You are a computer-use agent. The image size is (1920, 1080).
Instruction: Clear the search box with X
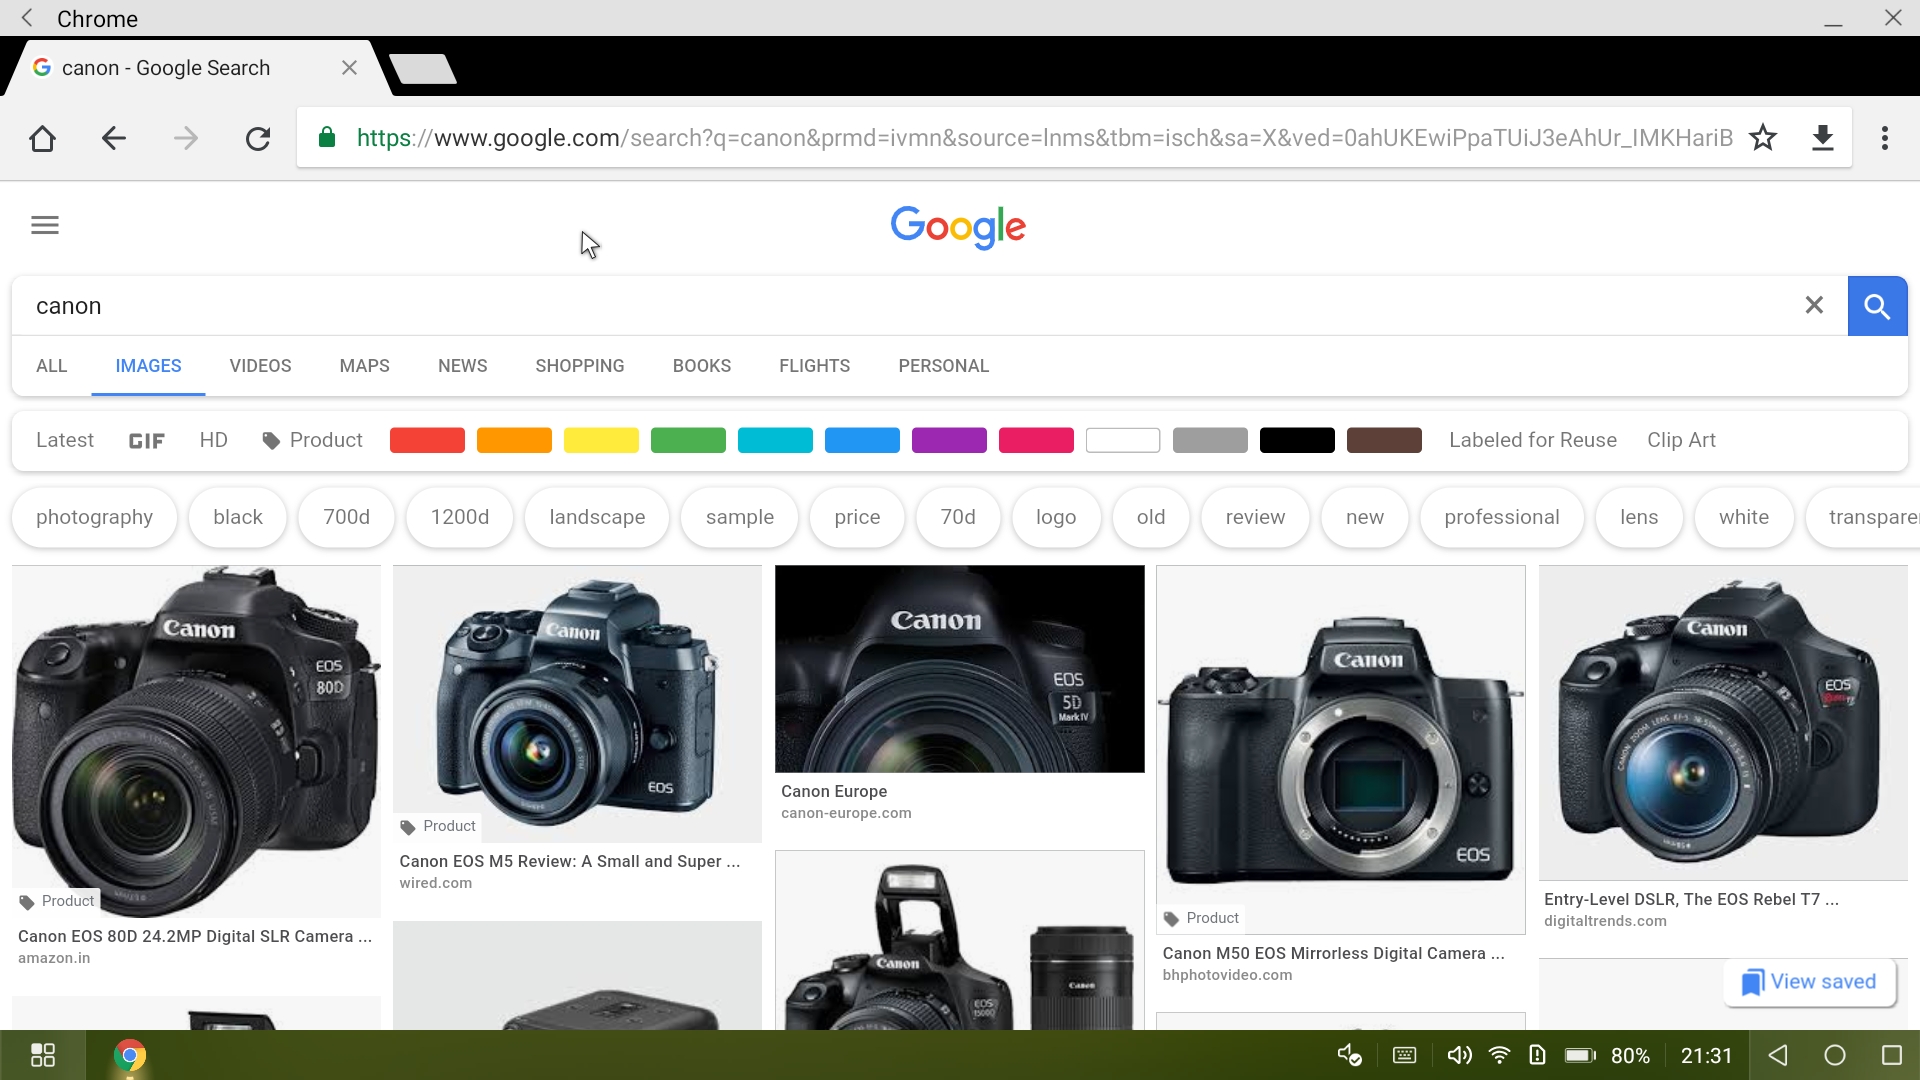pyautogui.click(x=1814, y=305)
